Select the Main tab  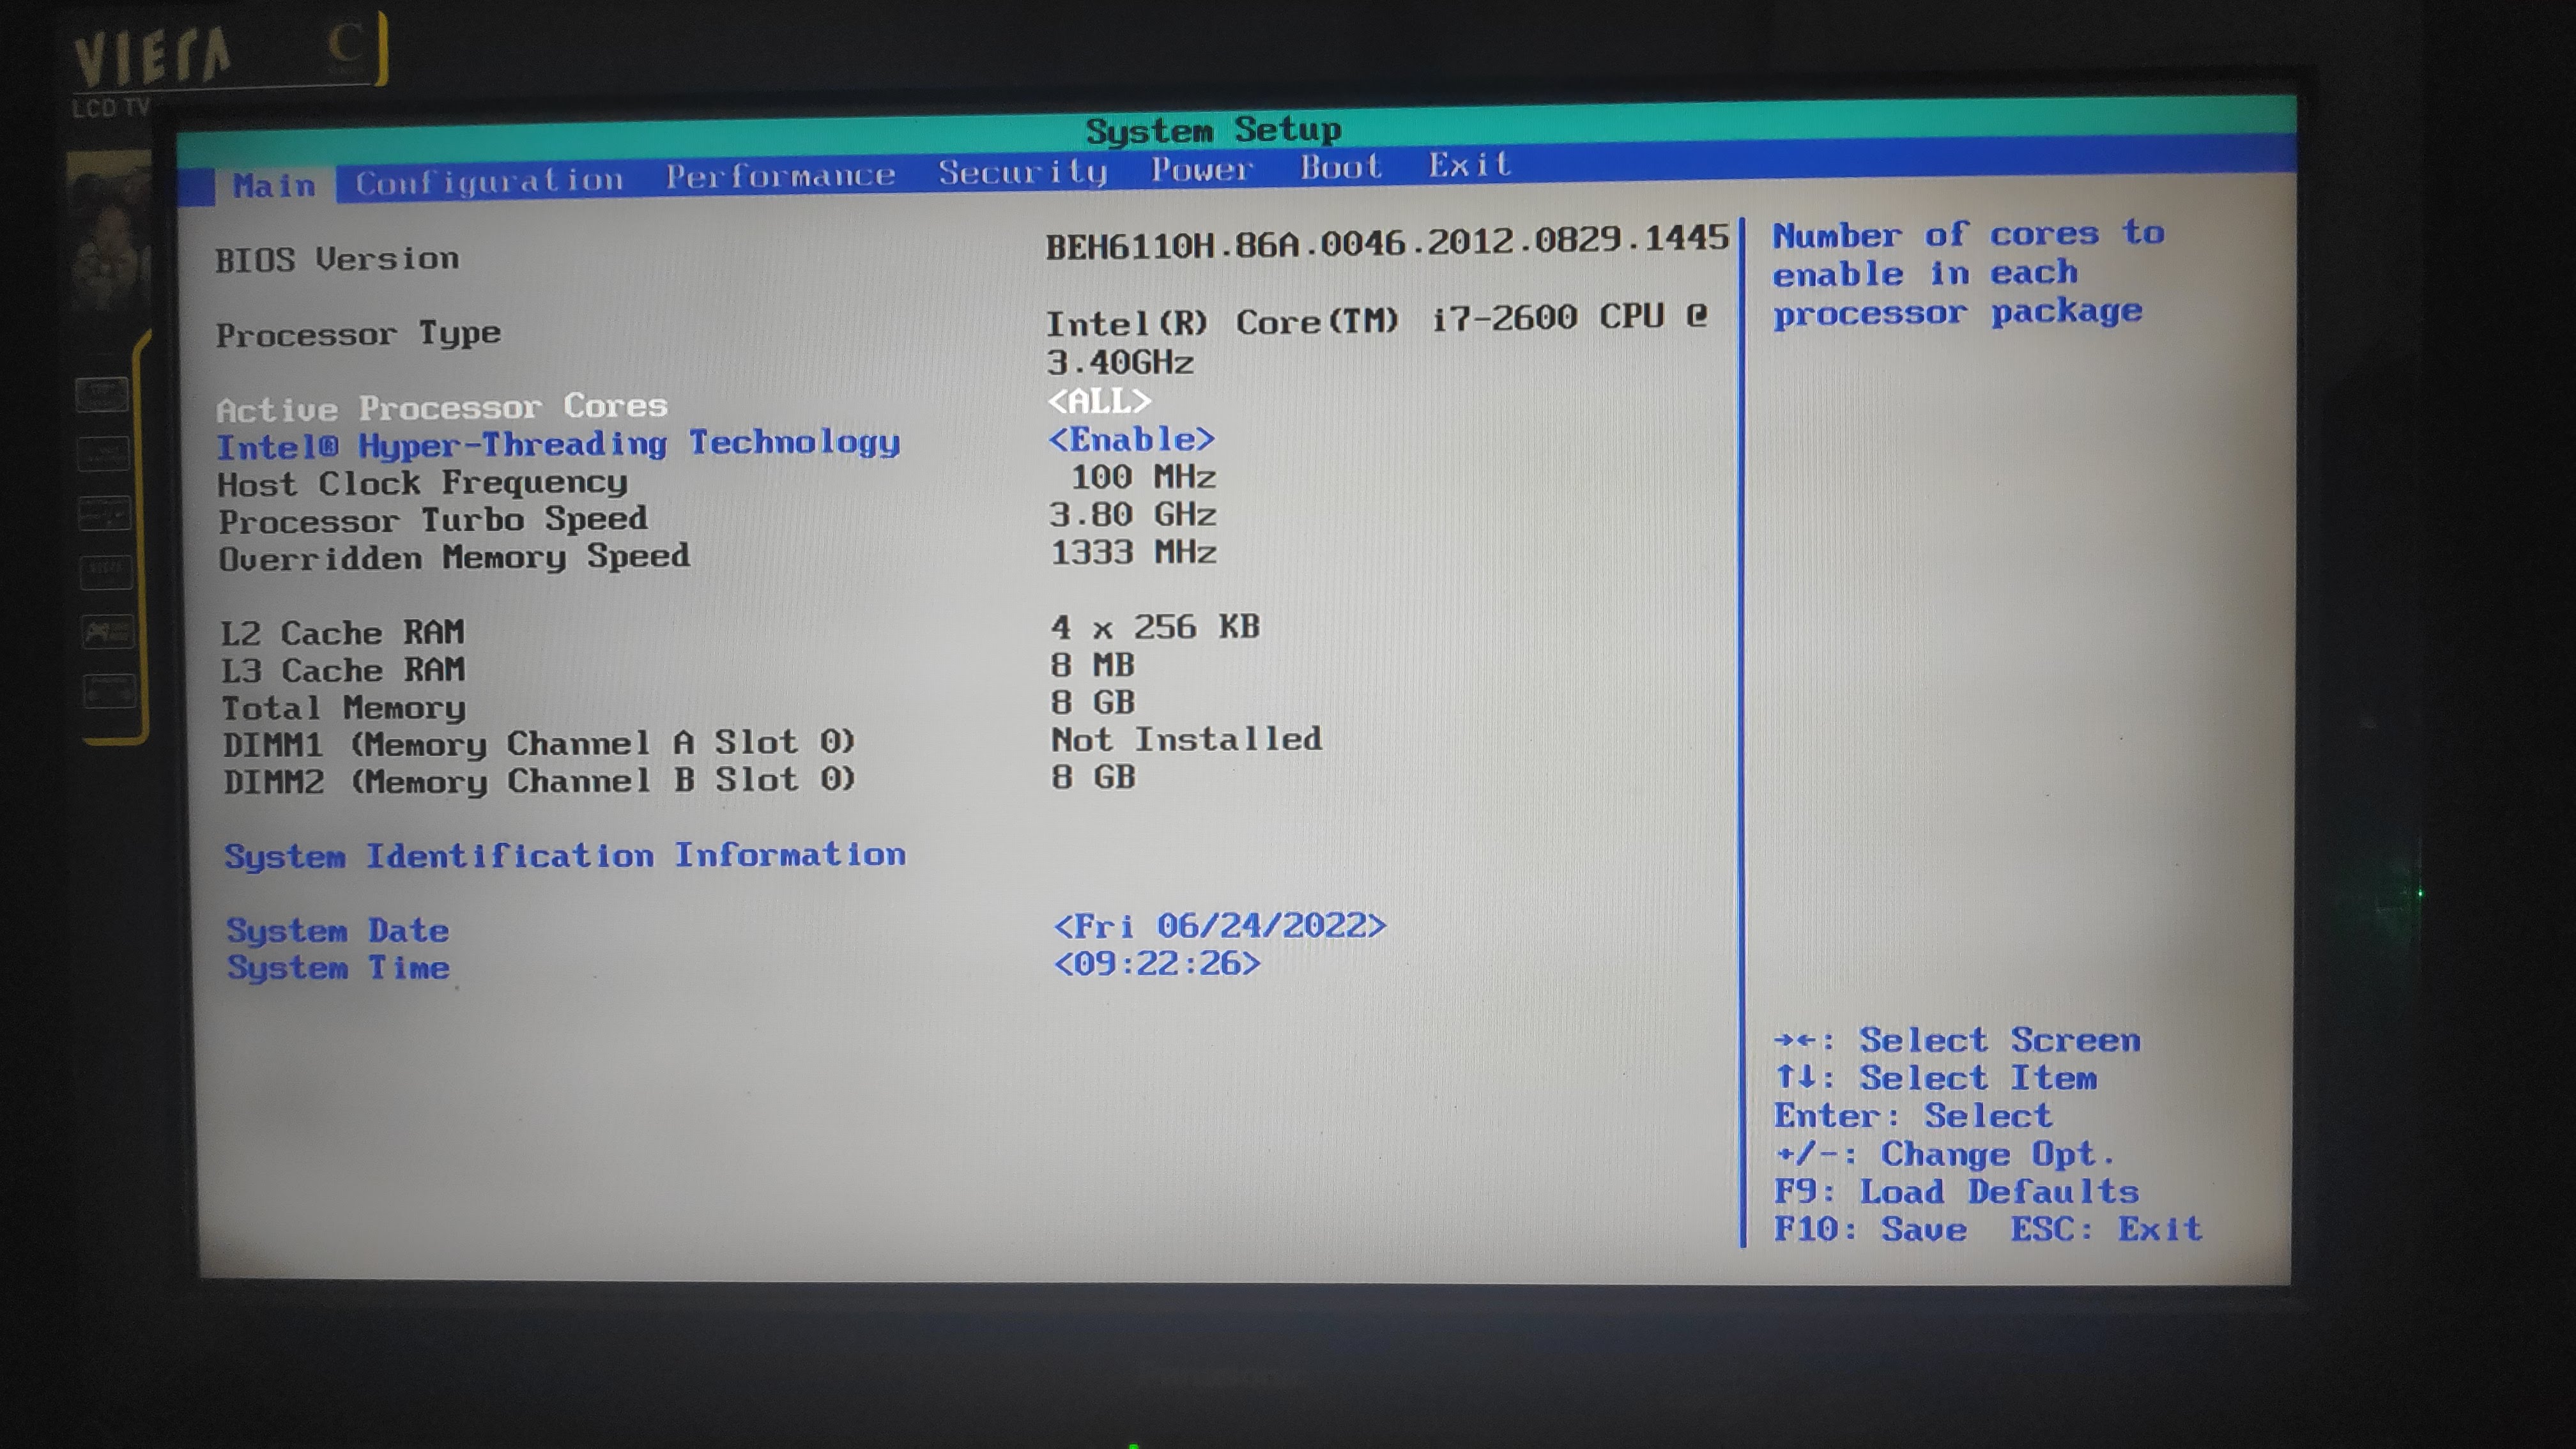[x=274, y=186]
